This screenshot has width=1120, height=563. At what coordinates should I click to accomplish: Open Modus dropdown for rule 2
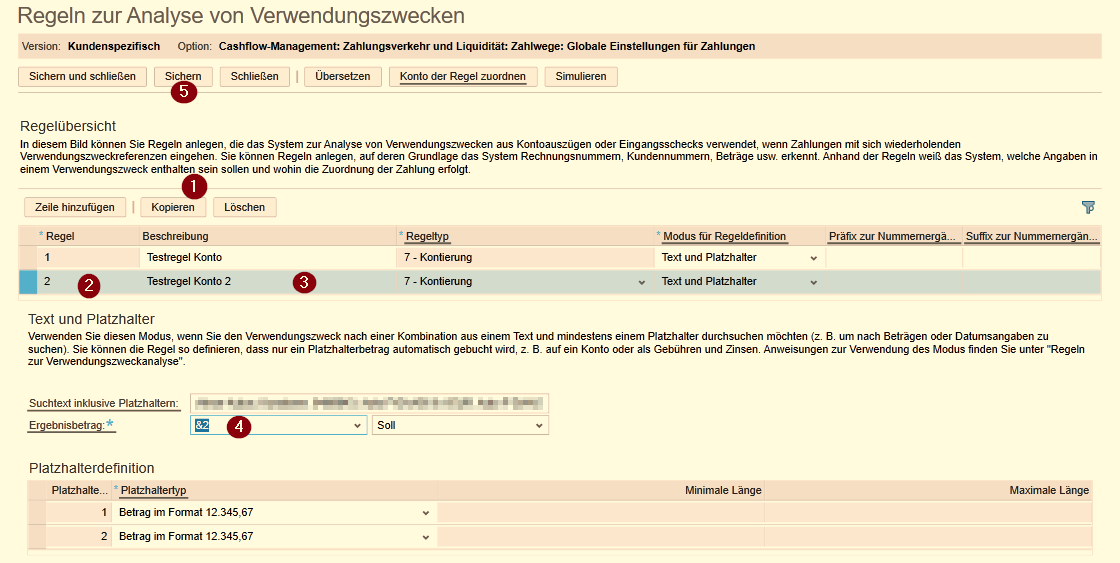tap(813, 282)
